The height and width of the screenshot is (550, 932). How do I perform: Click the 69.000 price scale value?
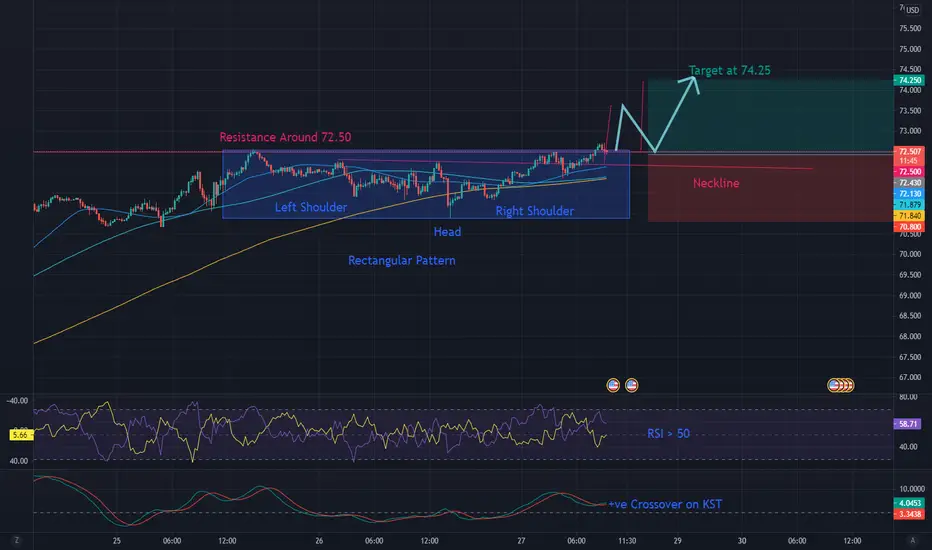coord(910,296)
